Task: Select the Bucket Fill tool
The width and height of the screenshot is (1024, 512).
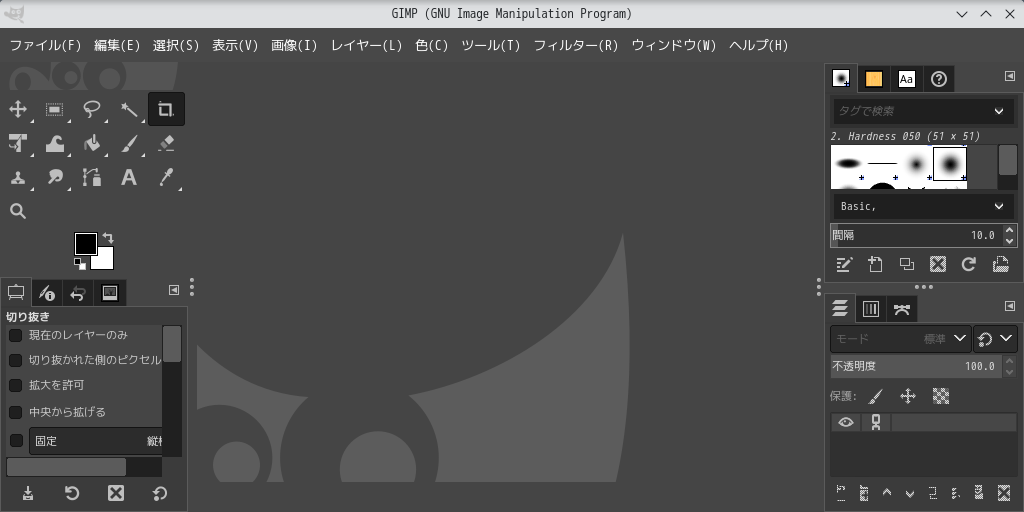Action: pyautogui.click(x=92, y=143)
